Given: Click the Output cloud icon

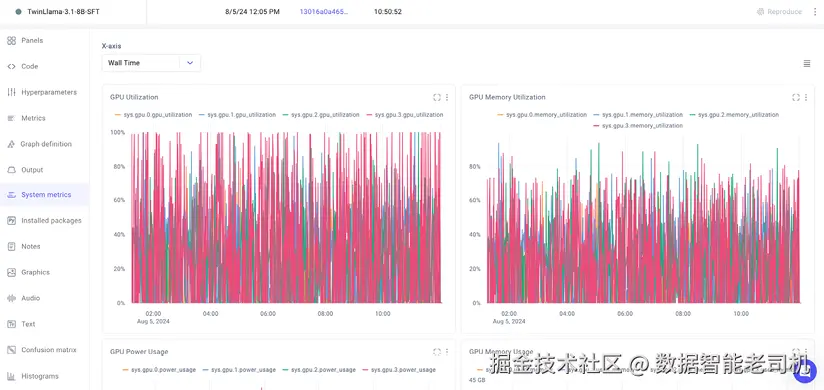Looking at the screenshot, I should coord(12,170).
